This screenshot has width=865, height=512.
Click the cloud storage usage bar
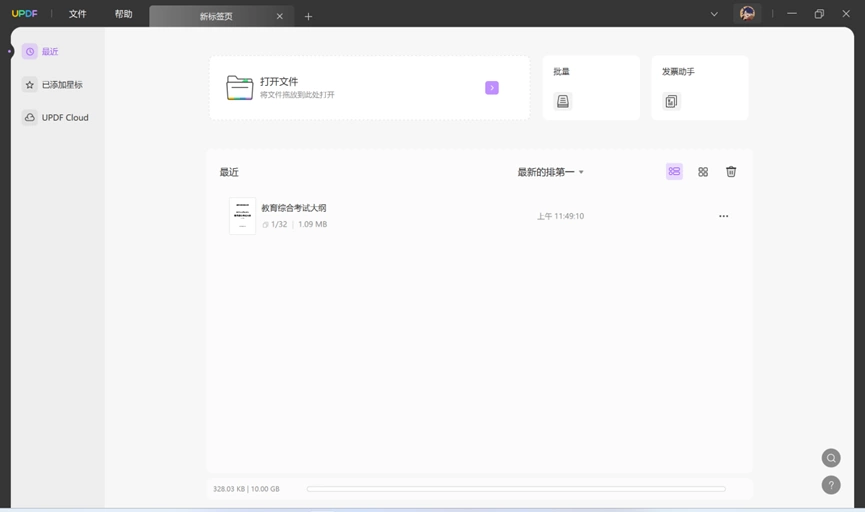516,489
